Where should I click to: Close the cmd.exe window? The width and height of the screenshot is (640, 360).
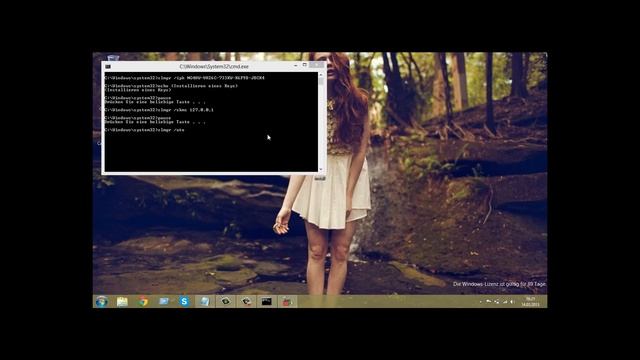[x=317, y=65]
